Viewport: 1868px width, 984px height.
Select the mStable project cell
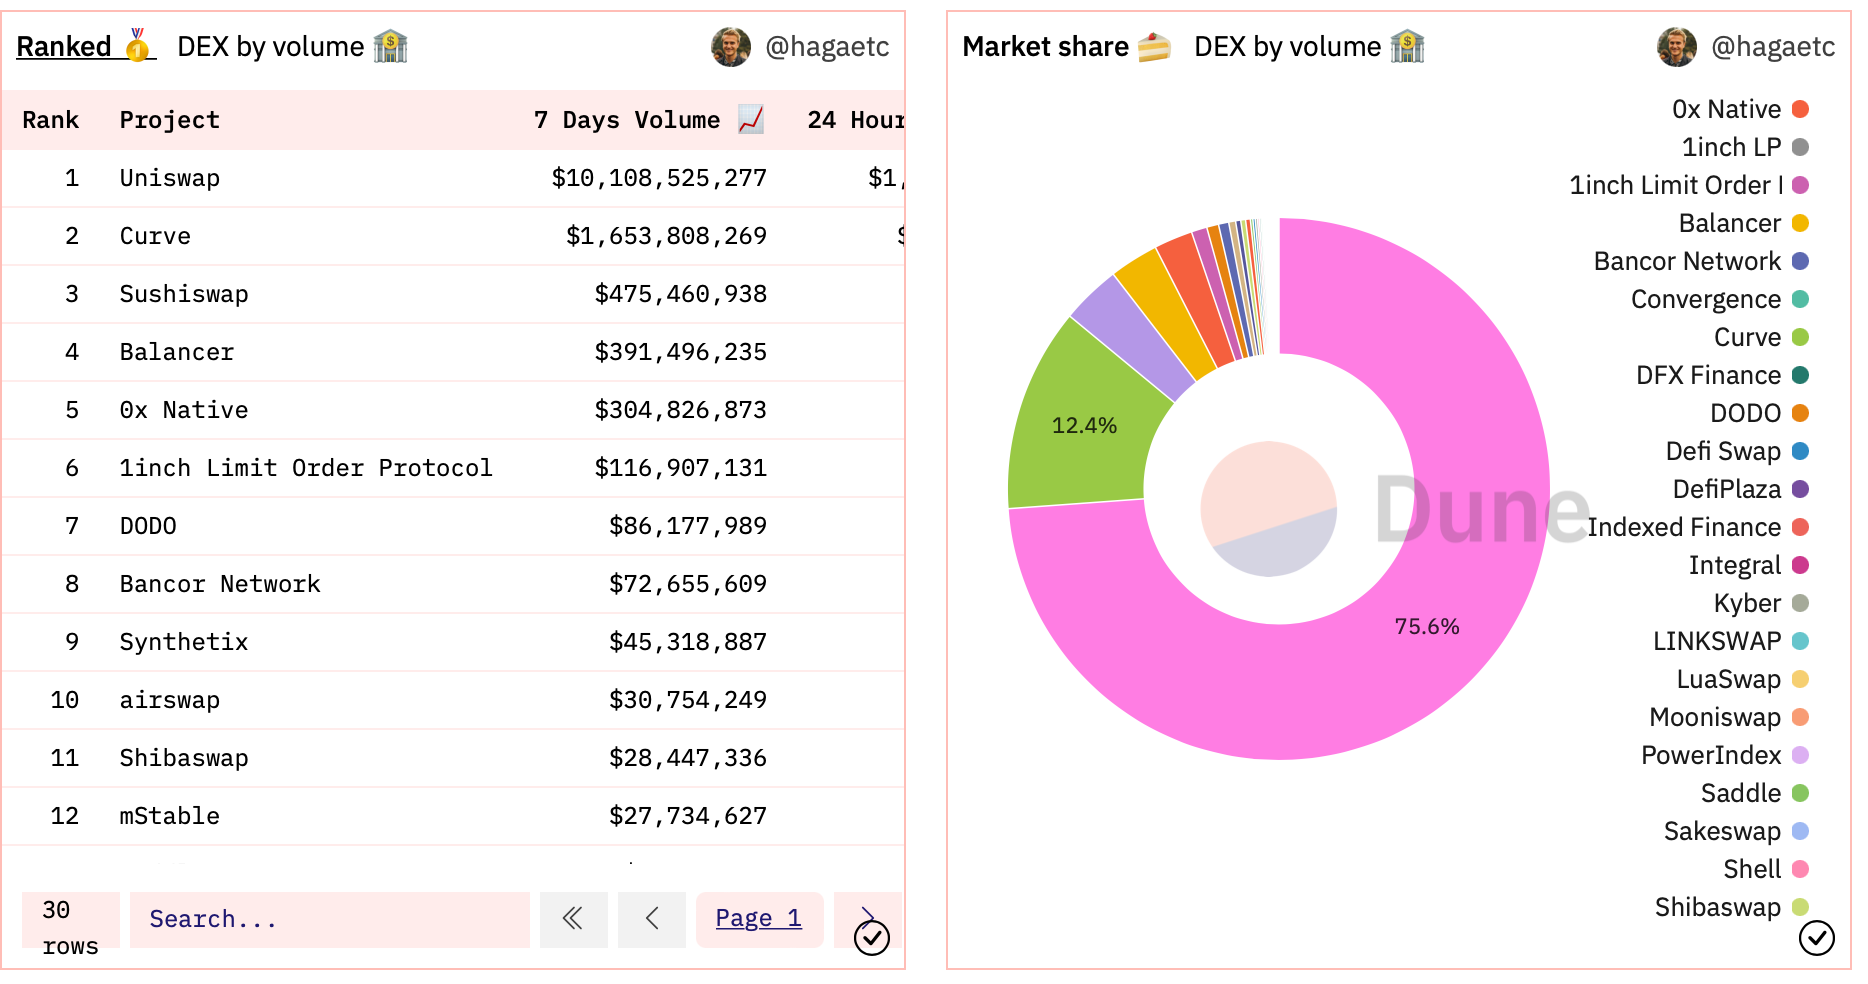coord(169,816)
